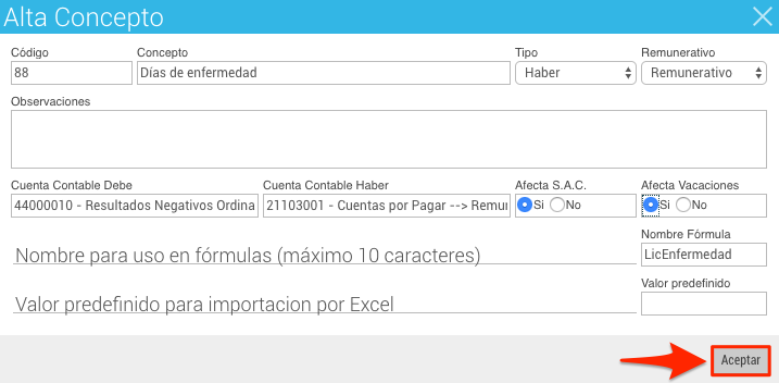The height and width of the screenshot is (383, 779).
Task: Close the Alta Concepto dialog
Action: [x=762, y=17]
